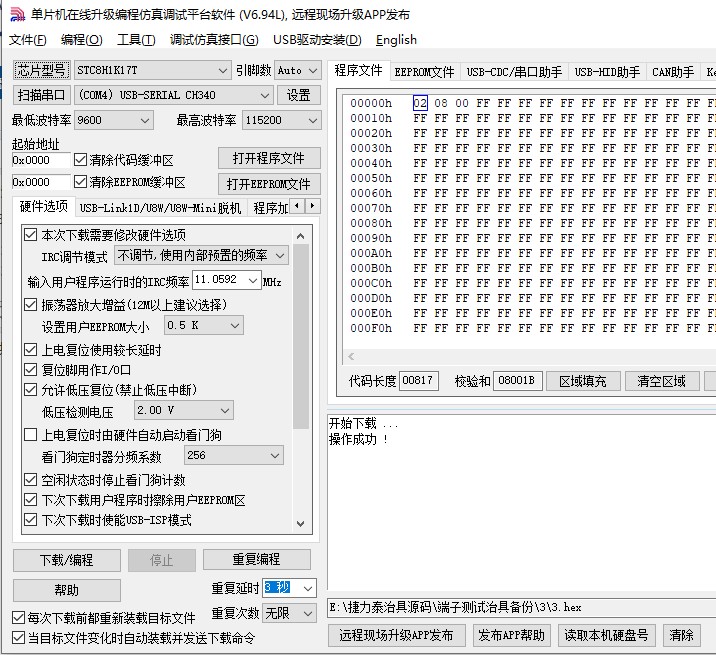
Task: Click the code start address 0x0000 field
Action: (41, 160)
